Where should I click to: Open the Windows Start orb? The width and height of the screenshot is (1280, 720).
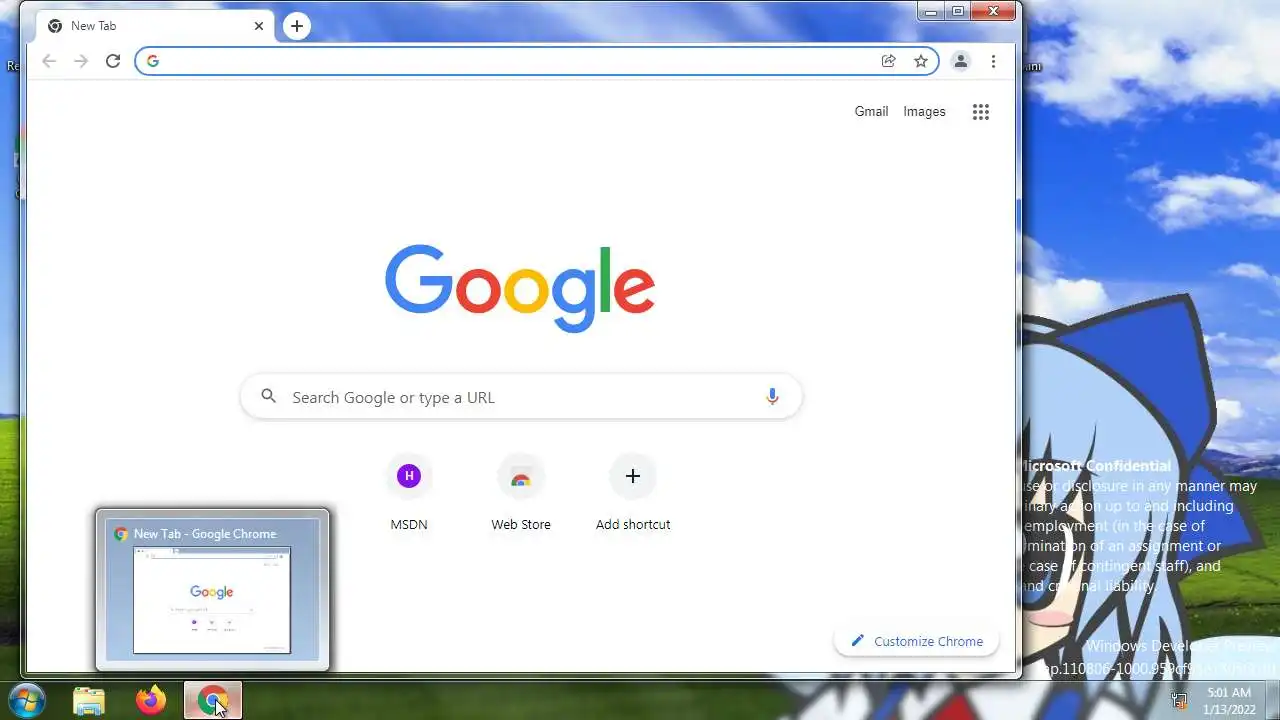pos(27,700)
